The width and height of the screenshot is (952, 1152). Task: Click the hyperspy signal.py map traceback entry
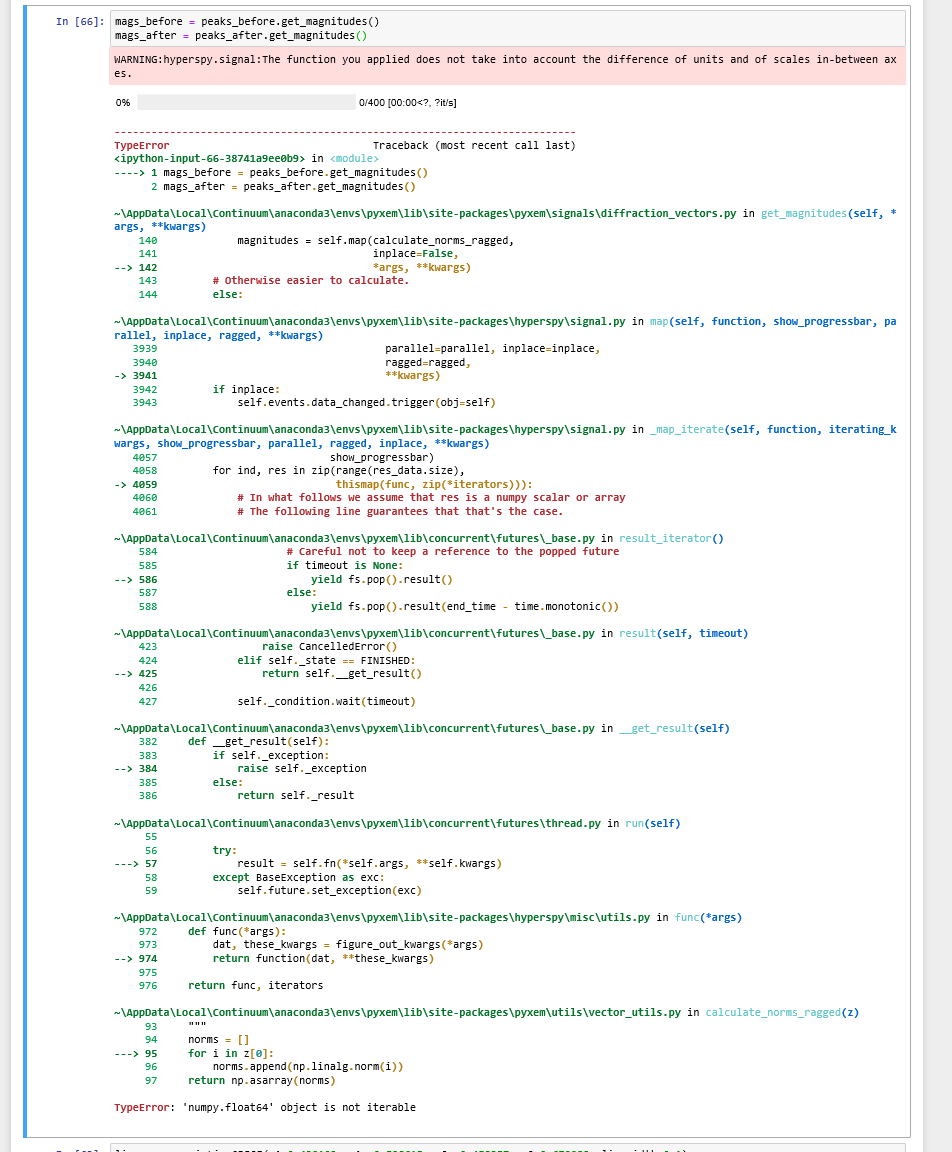(400, 321)
